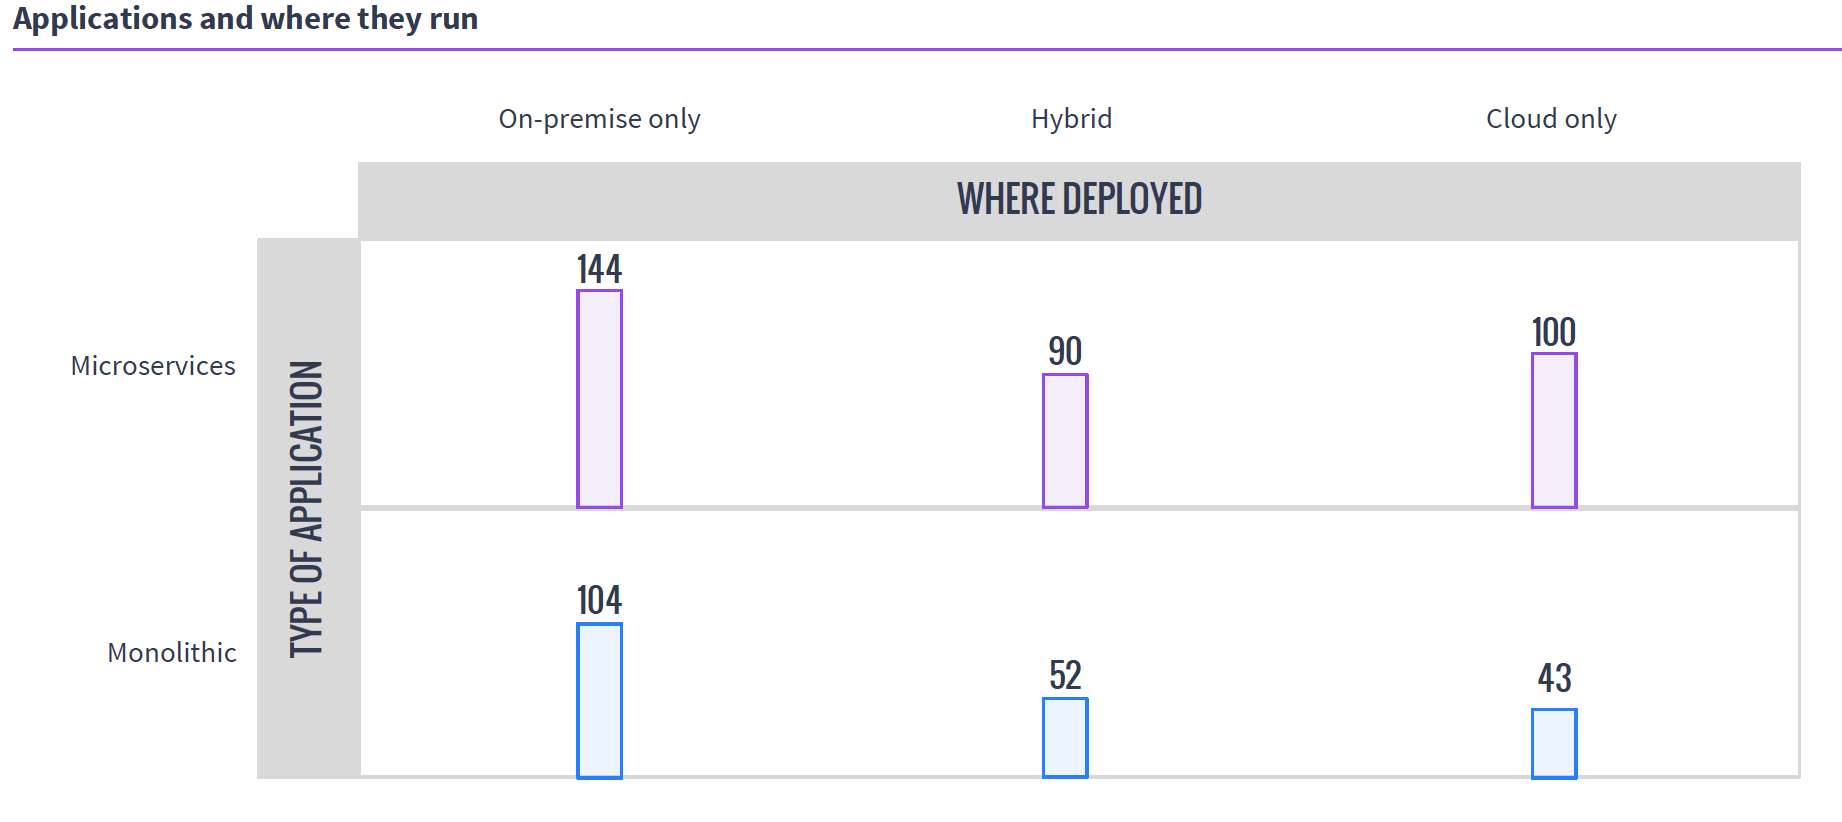Click the chart title Applications and where they run
The height and width of the screenshot is (822, 1842).
[x=246, y=18]
